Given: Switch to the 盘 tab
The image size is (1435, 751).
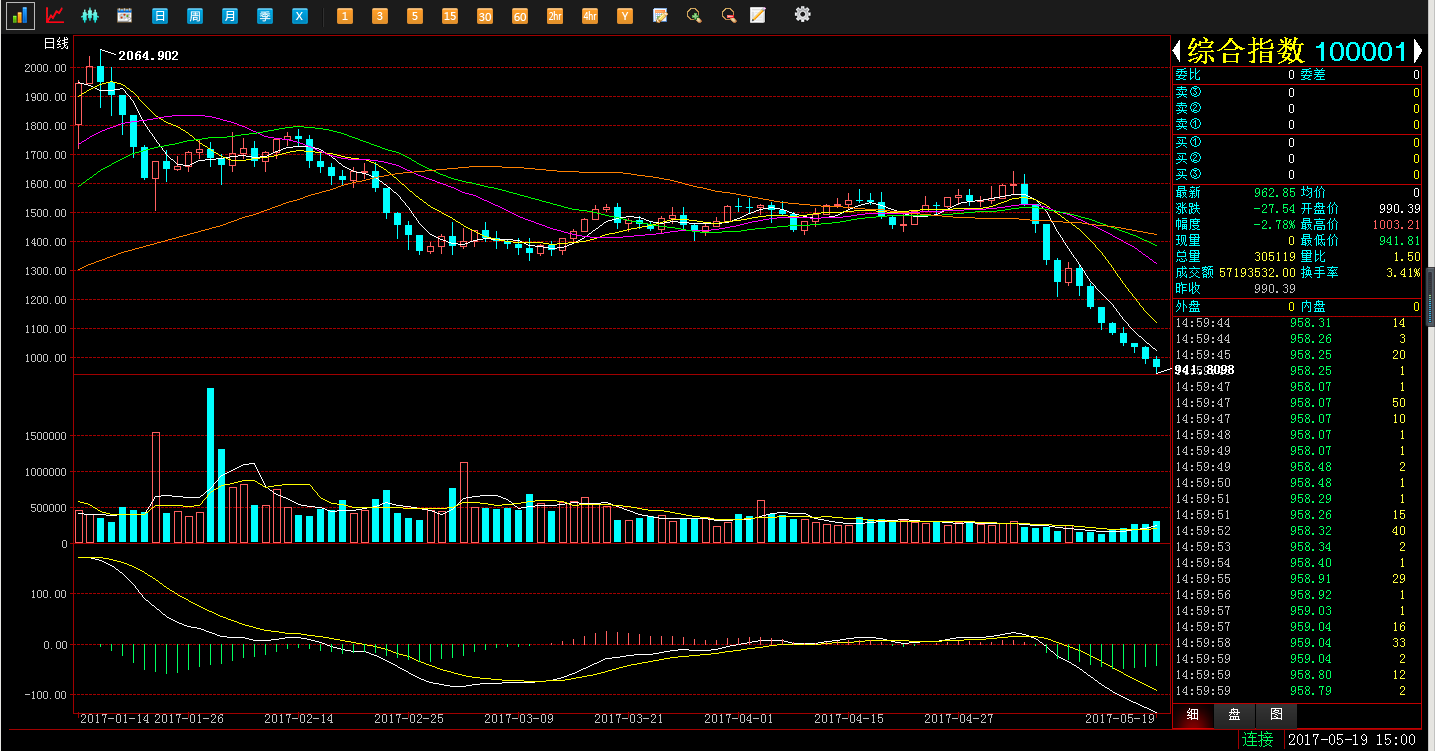Looking at the screenshot, I should point(1234,715).
